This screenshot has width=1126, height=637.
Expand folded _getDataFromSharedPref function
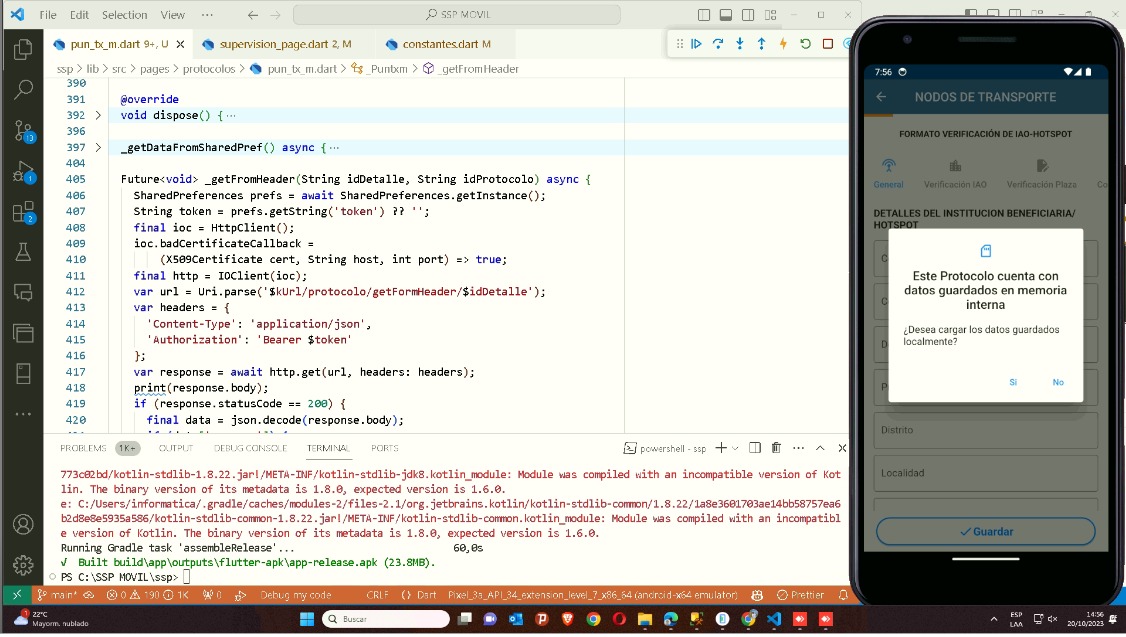point(98,148)
